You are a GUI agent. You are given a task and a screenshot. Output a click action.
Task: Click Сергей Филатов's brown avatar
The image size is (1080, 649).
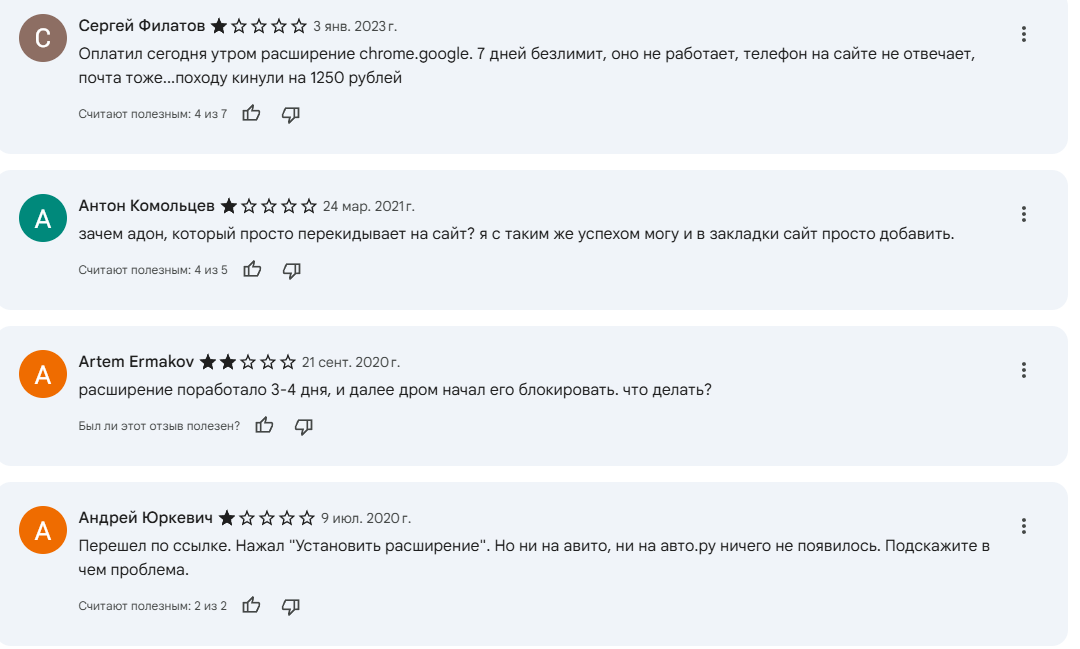43,38
